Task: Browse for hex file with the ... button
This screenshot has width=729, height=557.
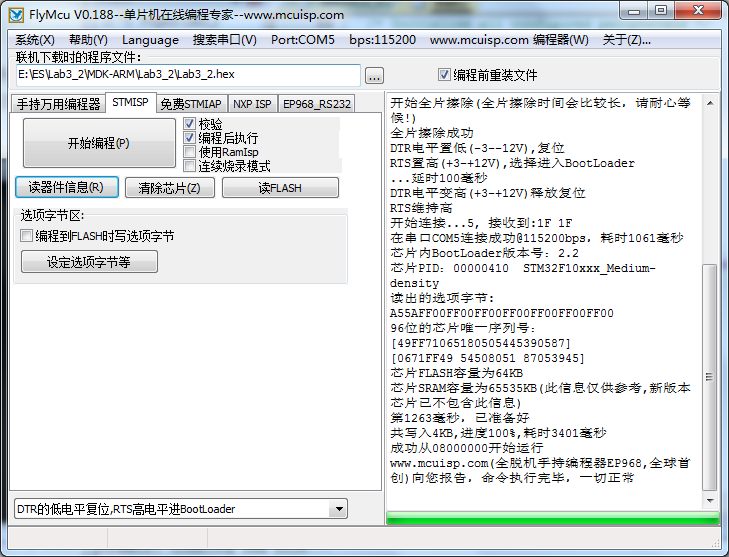Action: click(x=374, y=76)
